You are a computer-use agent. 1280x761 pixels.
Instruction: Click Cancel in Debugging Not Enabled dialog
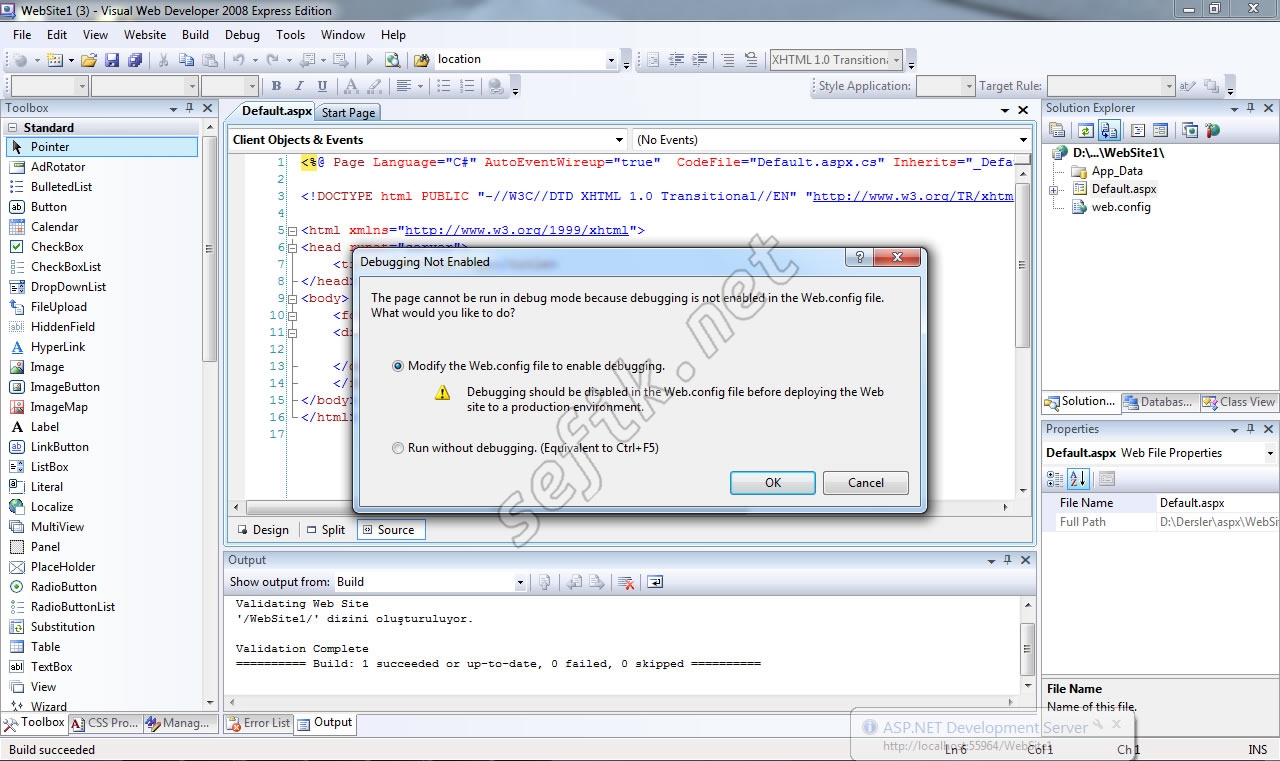click(x=866, y=483)
